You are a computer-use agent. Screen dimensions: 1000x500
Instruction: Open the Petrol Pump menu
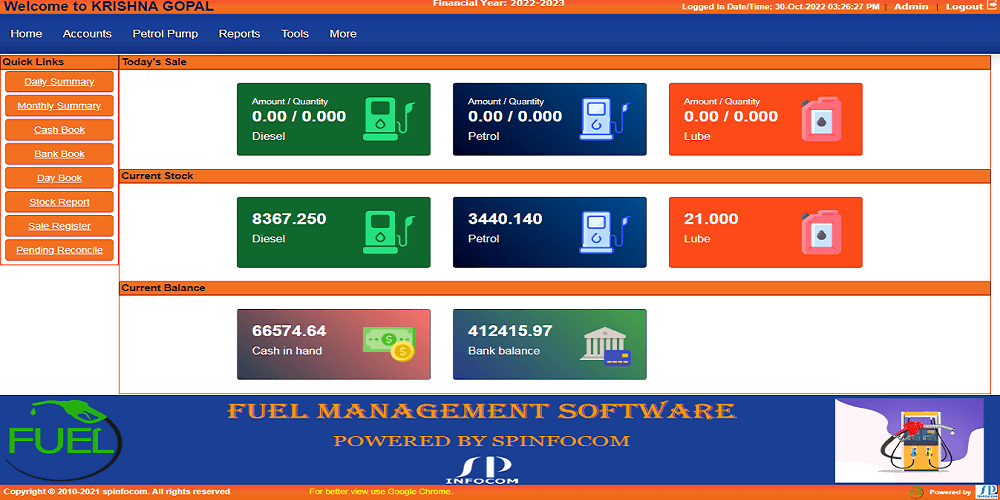[x=165, y=34]
